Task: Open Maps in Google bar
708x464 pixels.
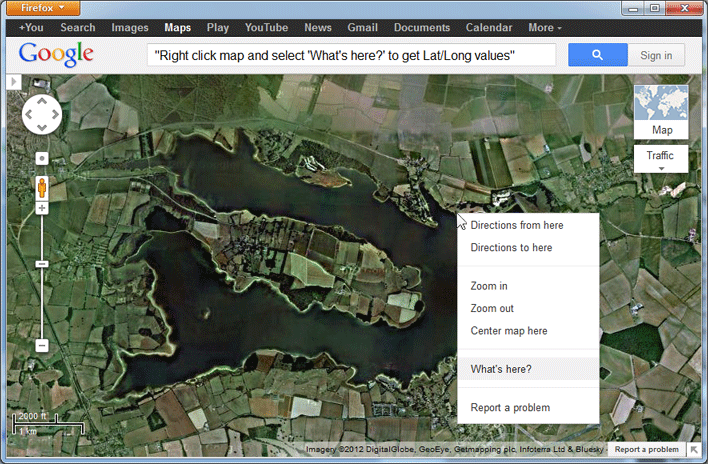Action: [177, 28]
